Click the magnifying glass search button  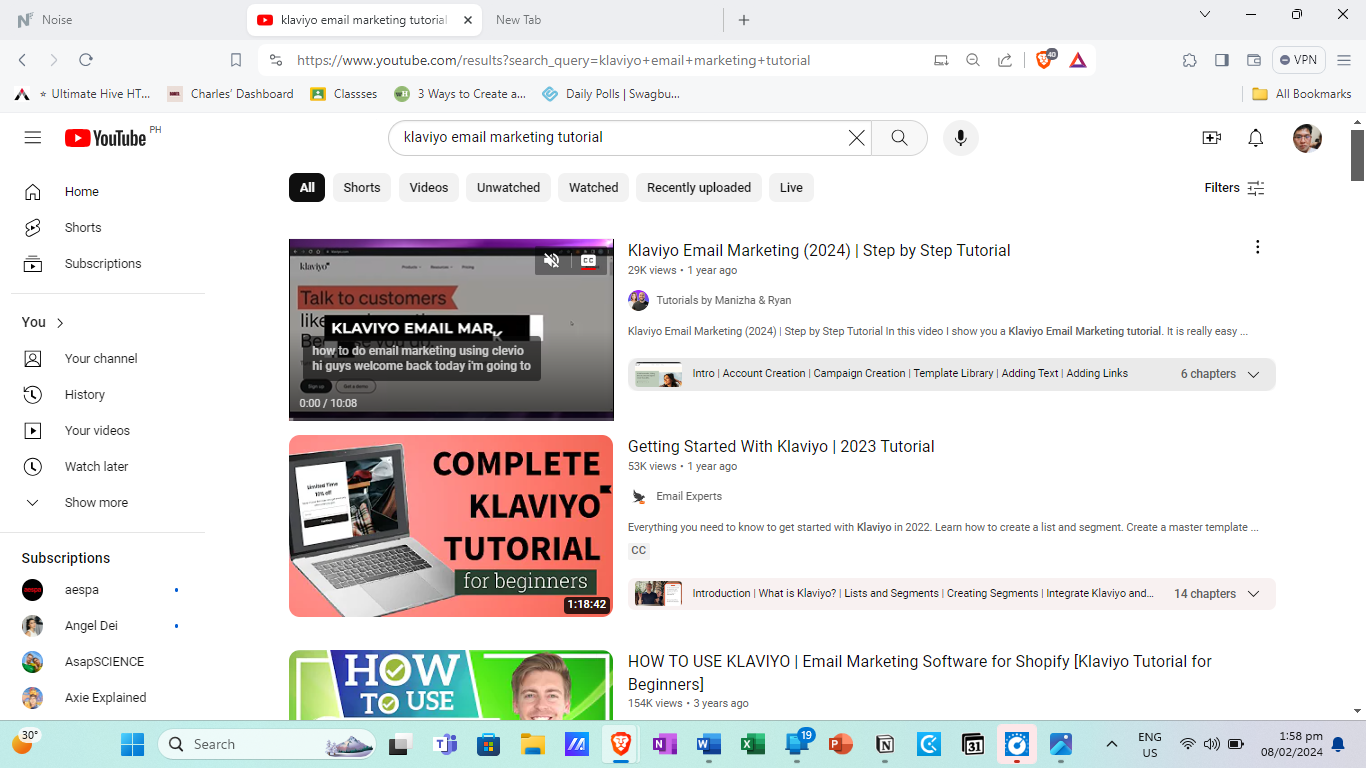coord(899,138)
